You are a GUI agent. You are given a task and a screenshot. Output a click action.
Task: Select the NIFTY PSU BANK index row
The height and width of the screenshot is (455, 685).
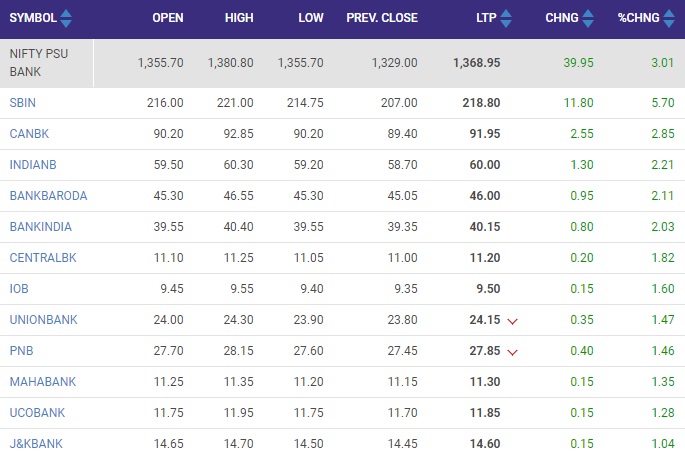pyautogui.click(x=342, y=63)
